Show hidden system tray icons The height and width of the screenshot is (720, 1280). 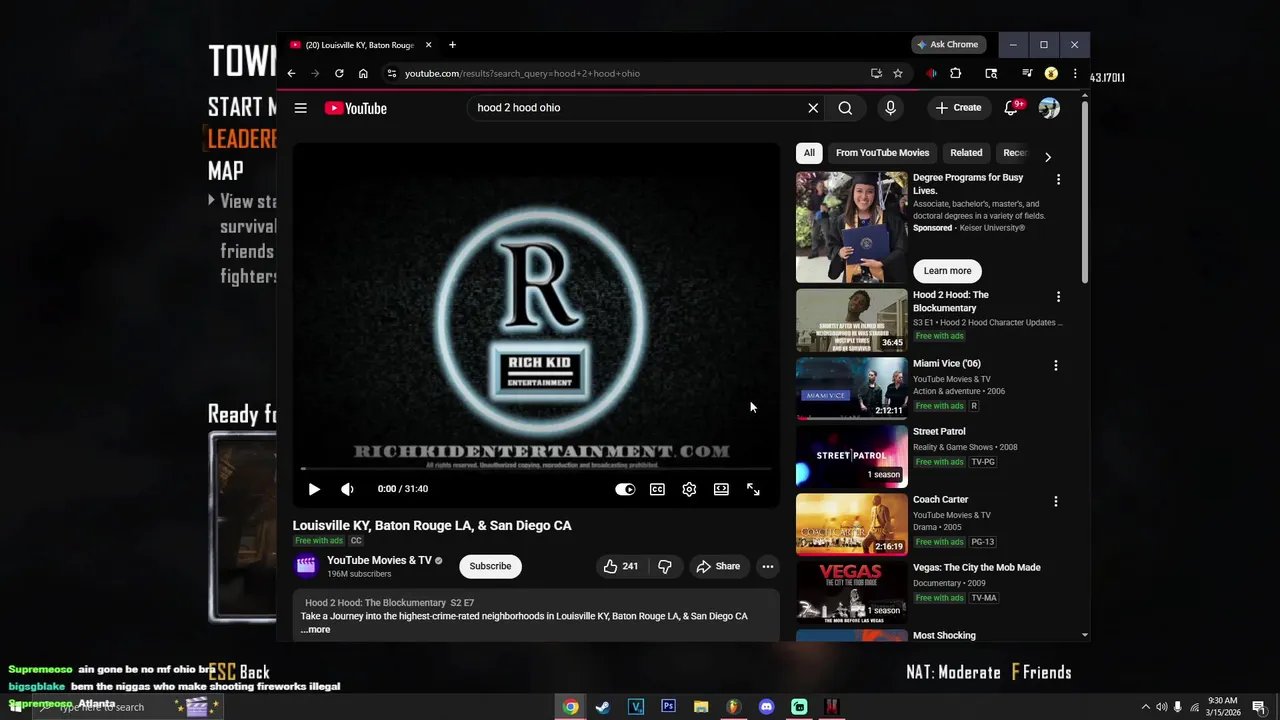1146,707
